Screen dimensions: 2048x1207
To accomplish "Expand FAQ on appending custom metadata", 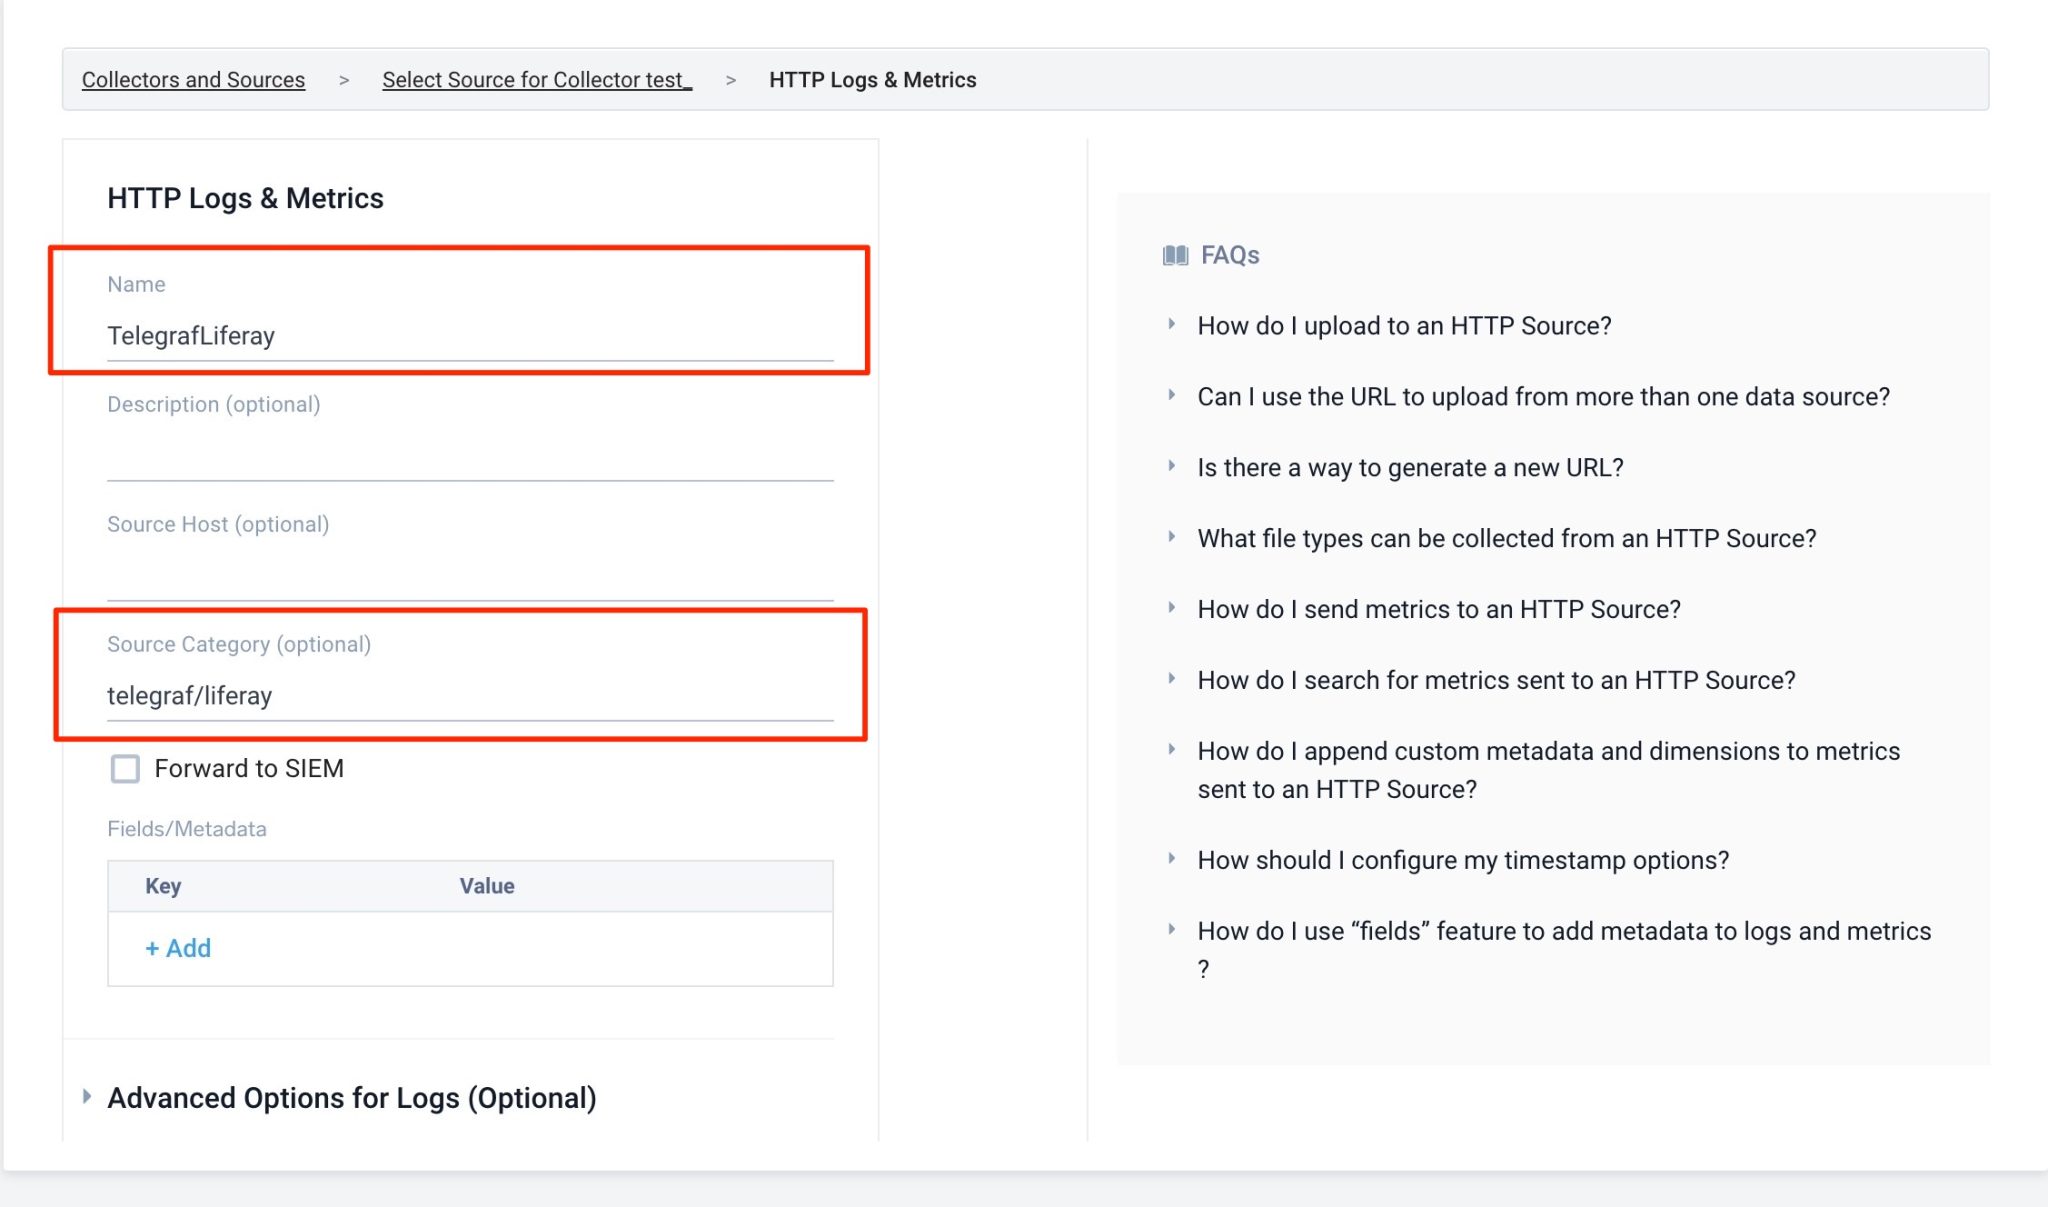I will [x=1548, y=752].
